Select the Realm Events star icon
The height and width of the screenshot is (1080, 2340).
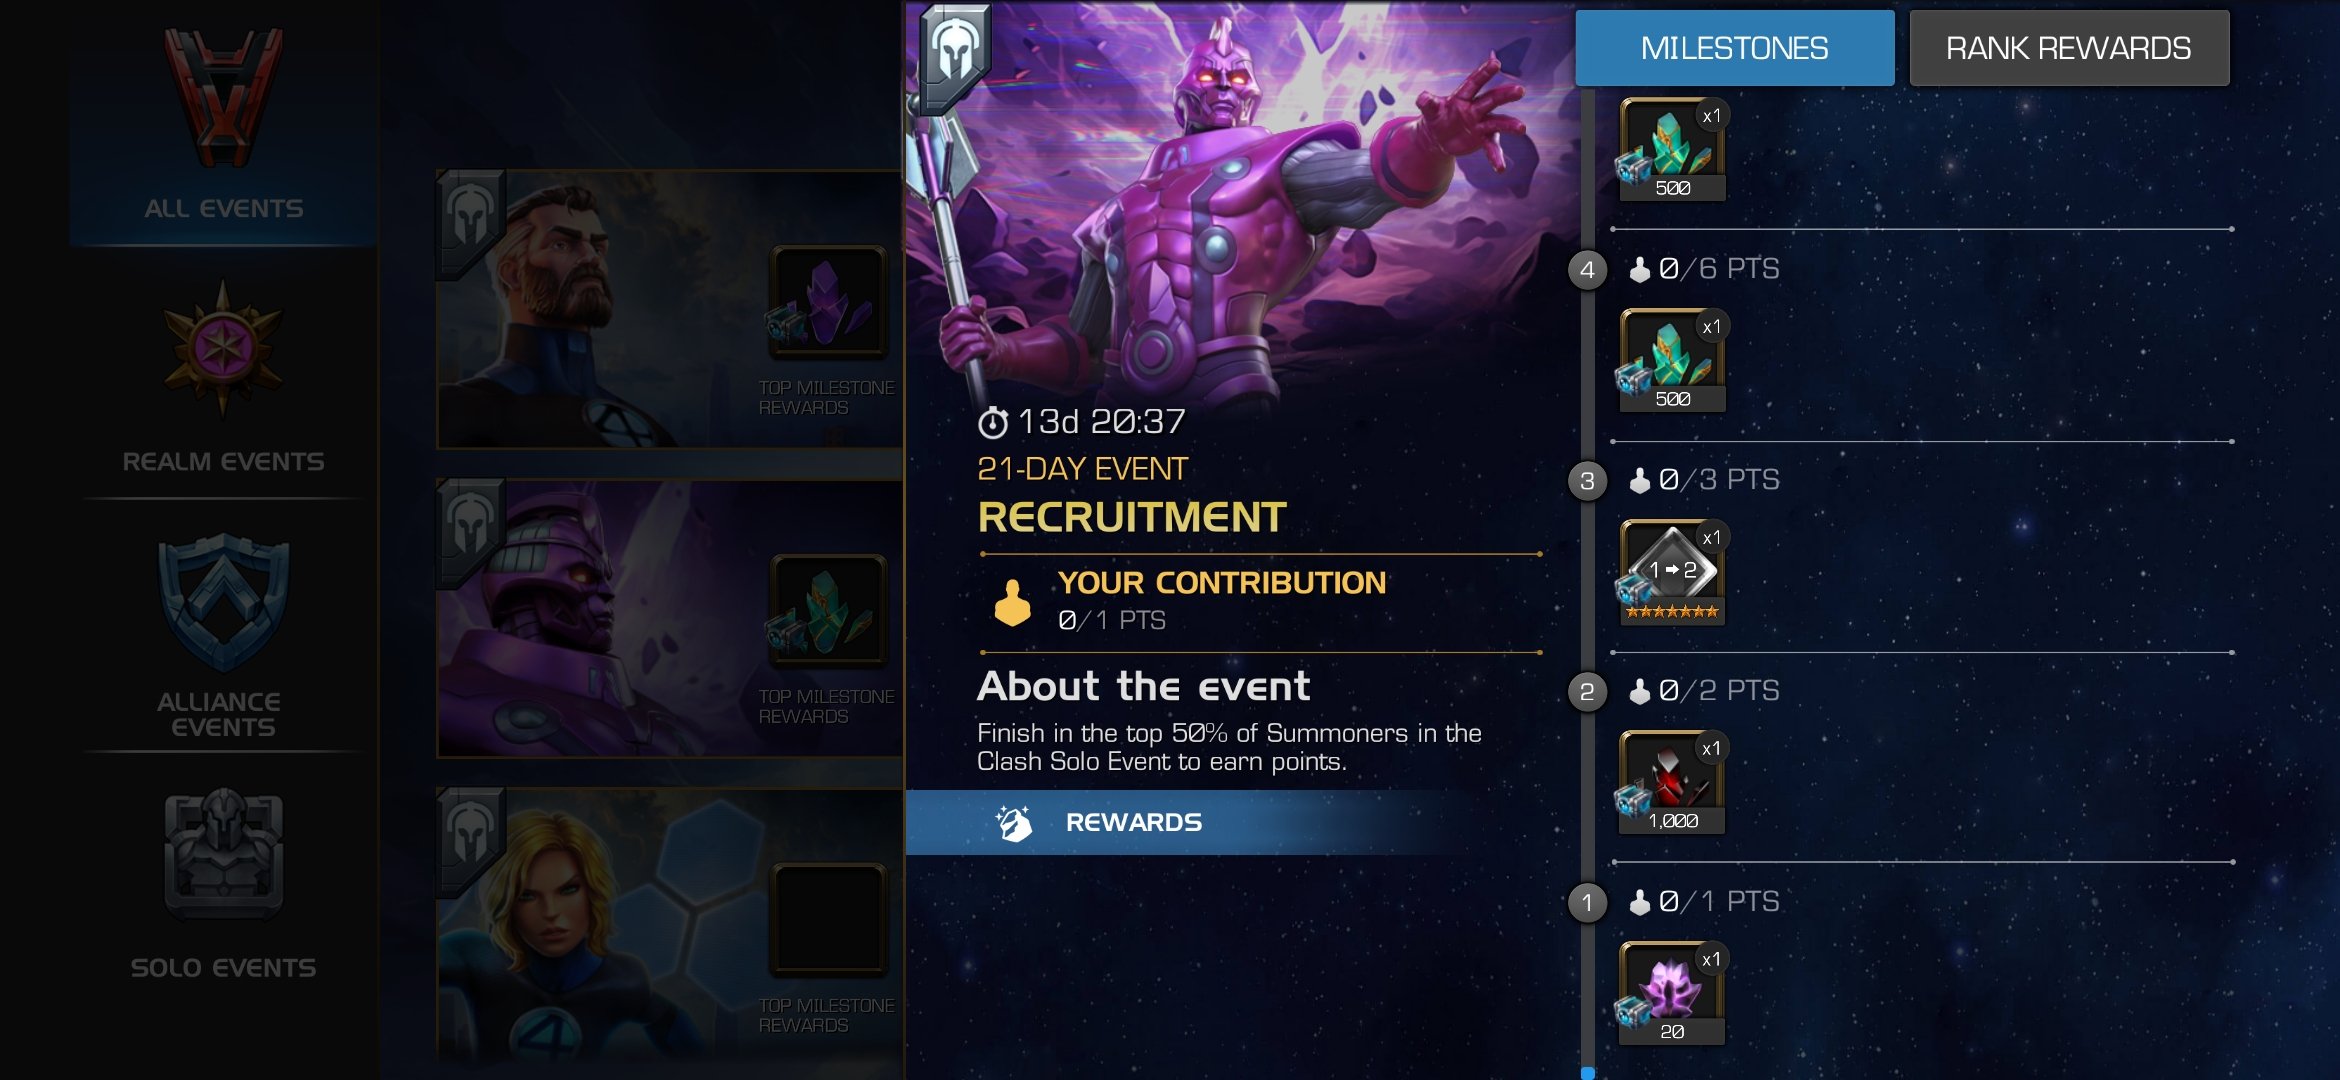click(222, 347)
